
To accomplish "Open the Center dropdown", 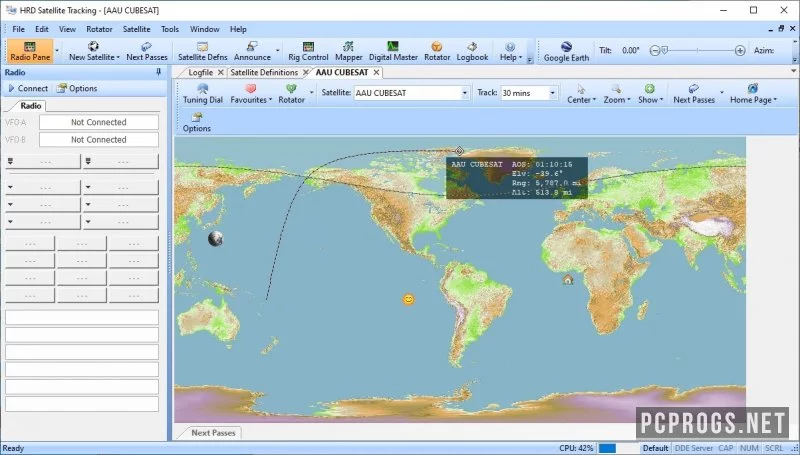I will point(581,94).
